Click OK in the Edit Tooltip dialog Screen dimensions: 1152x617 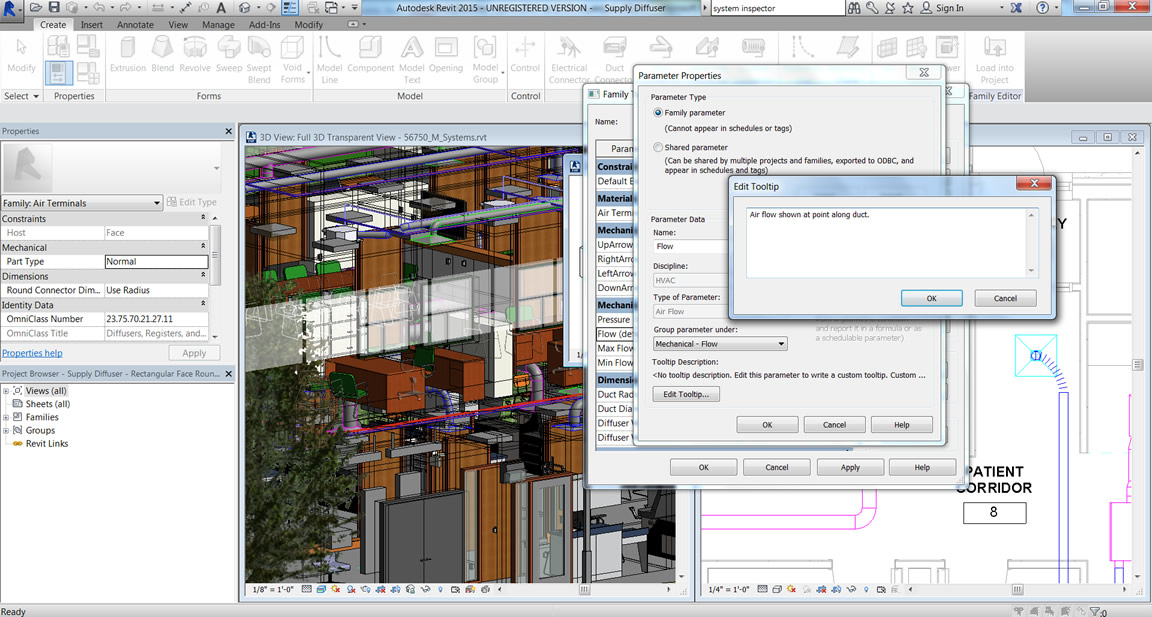931,298
